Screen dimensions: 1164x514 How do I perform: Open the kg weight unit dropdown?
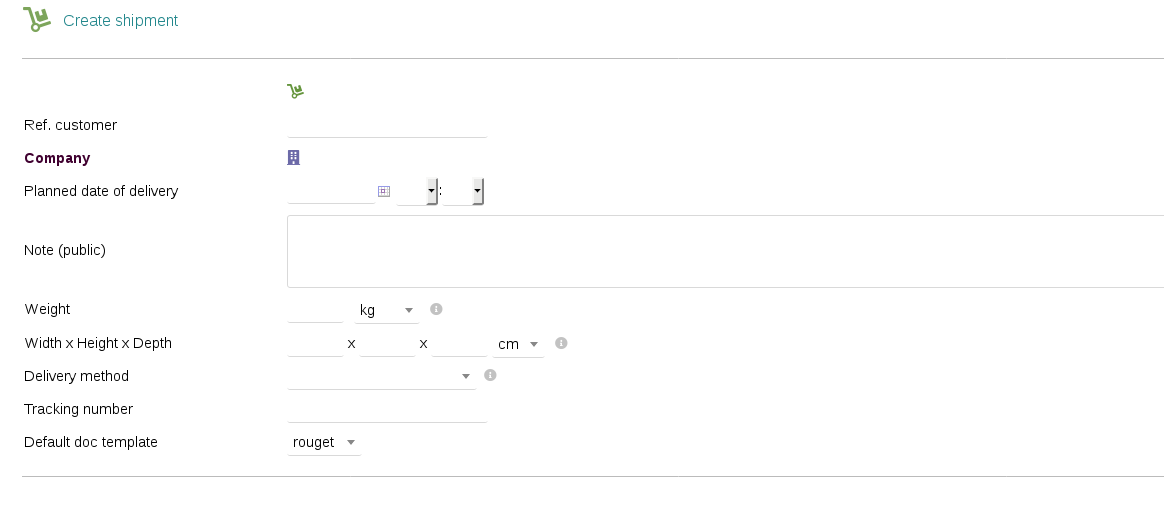(387, 310)
